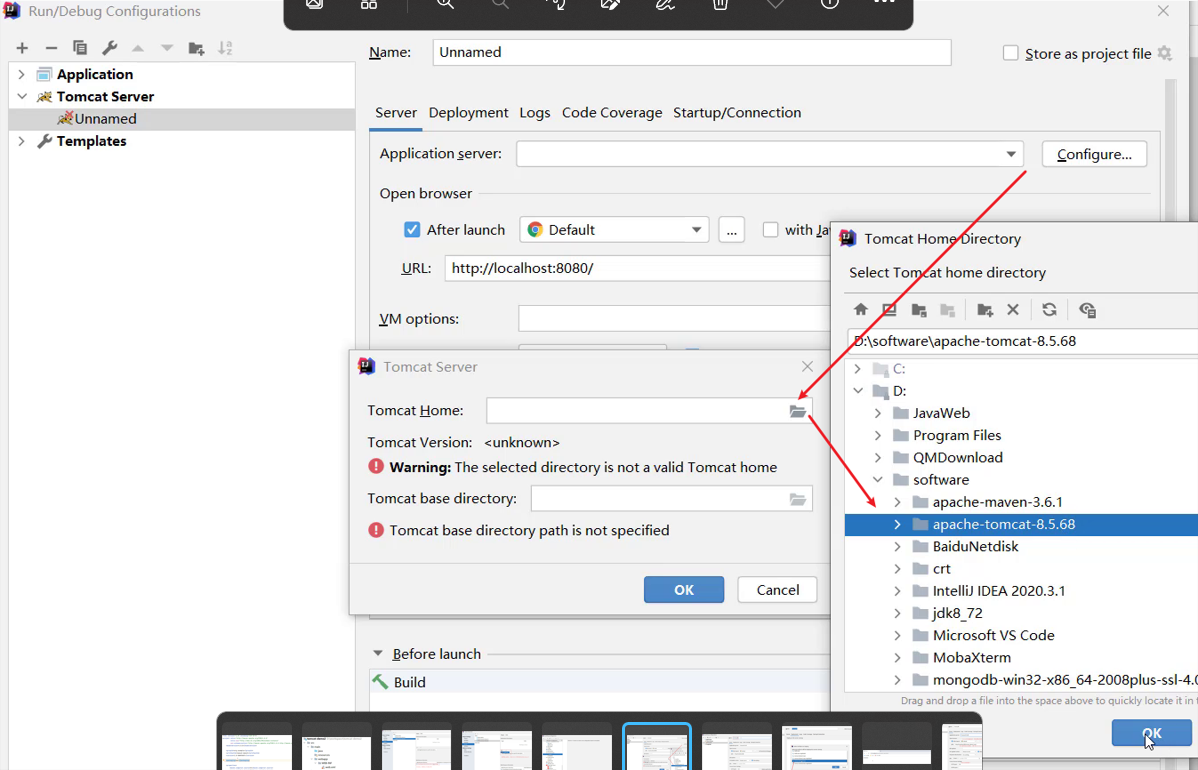Screen dimensions: 1198x770
Task: Go to home directory icon in chooser
Action: point(861,309)
